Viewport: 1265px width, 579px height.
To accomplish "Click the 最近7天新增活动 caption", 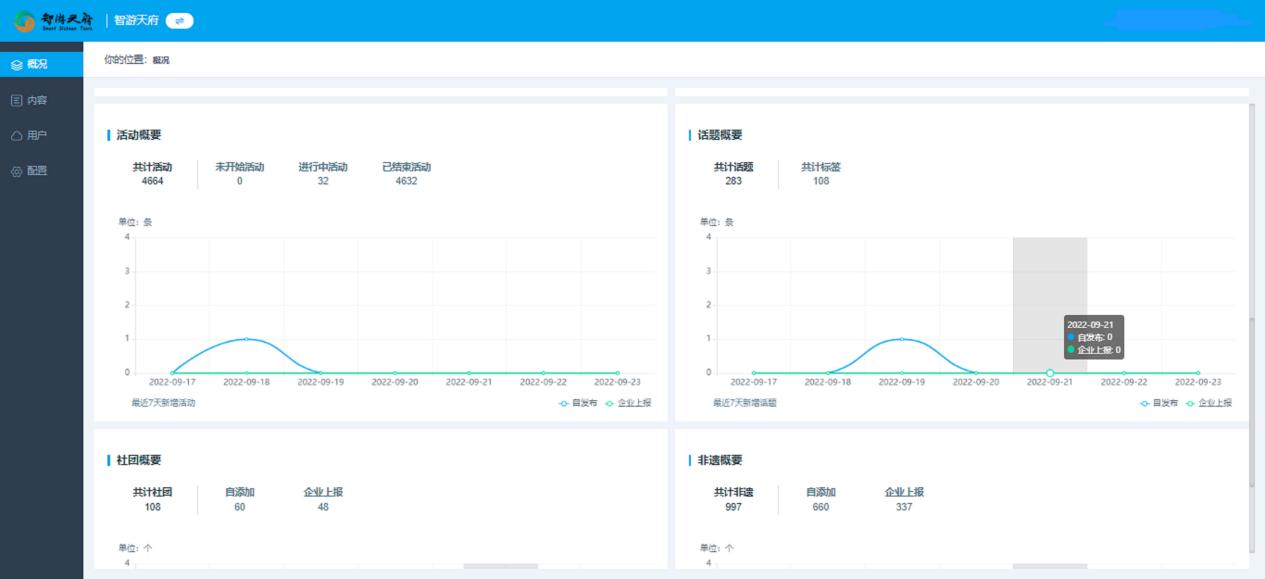I will click(x=163, y=402).
